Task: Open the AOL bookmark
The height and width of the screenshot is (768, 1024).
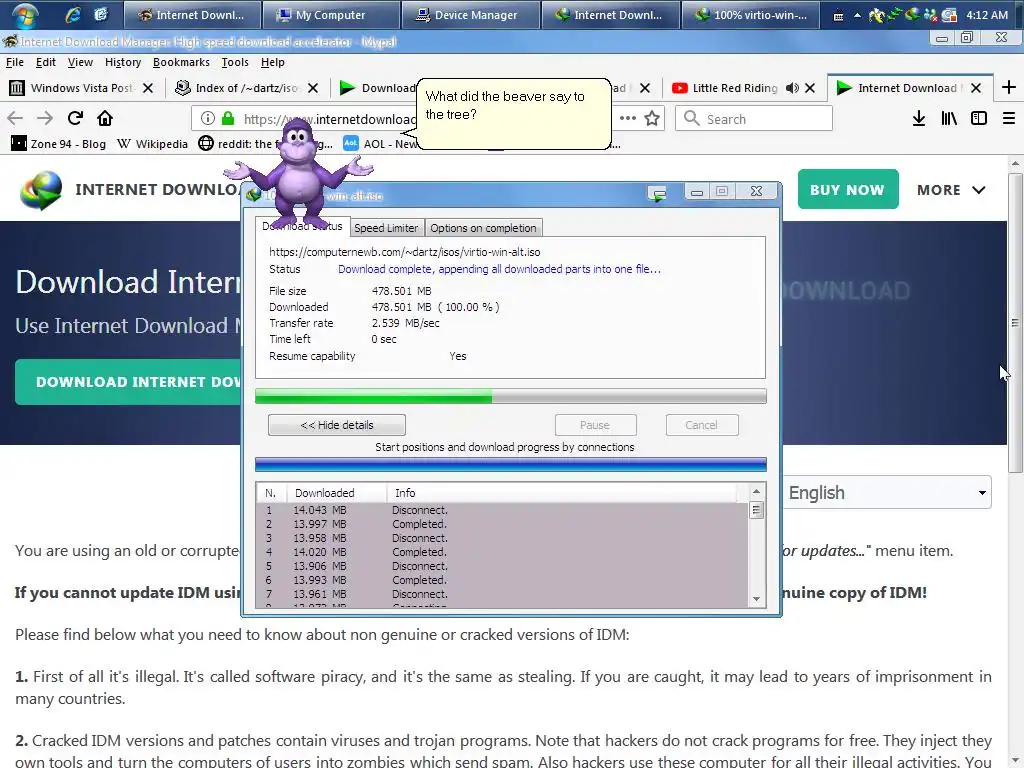Action: 380,144
